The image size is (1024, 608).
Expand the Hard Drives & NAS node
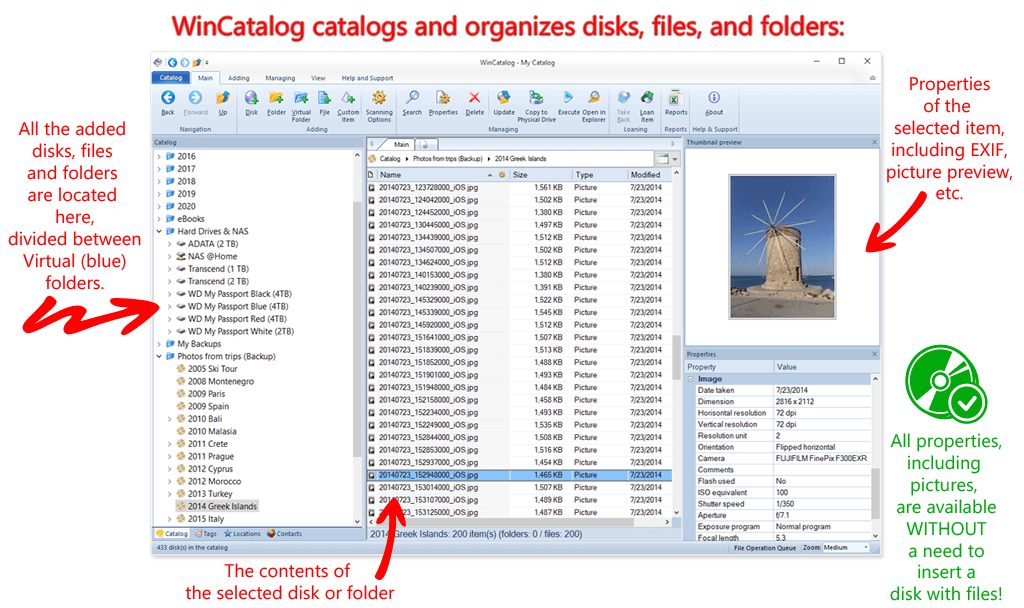coord(160,231)
